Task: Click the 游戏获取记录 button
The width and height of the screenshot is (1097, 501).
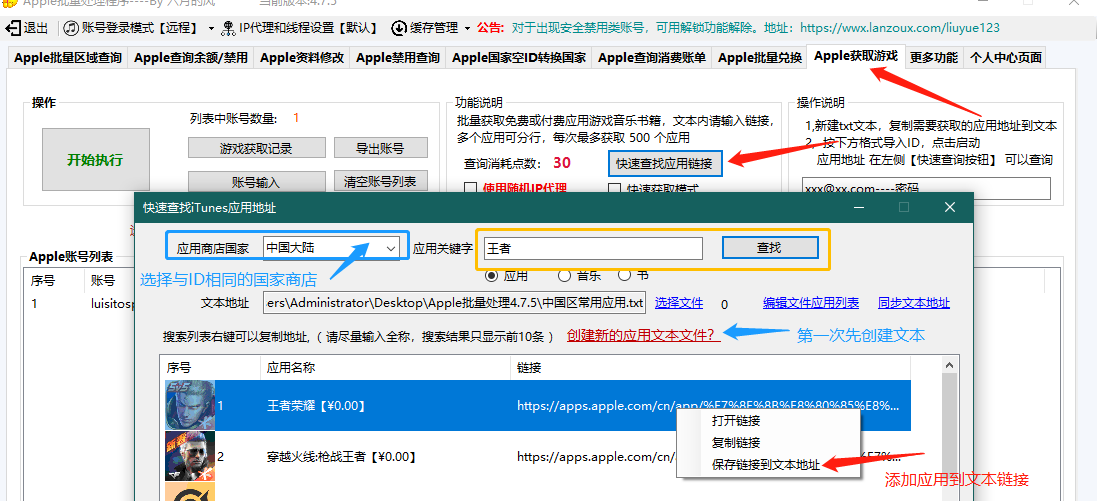Action: (257, 148)
